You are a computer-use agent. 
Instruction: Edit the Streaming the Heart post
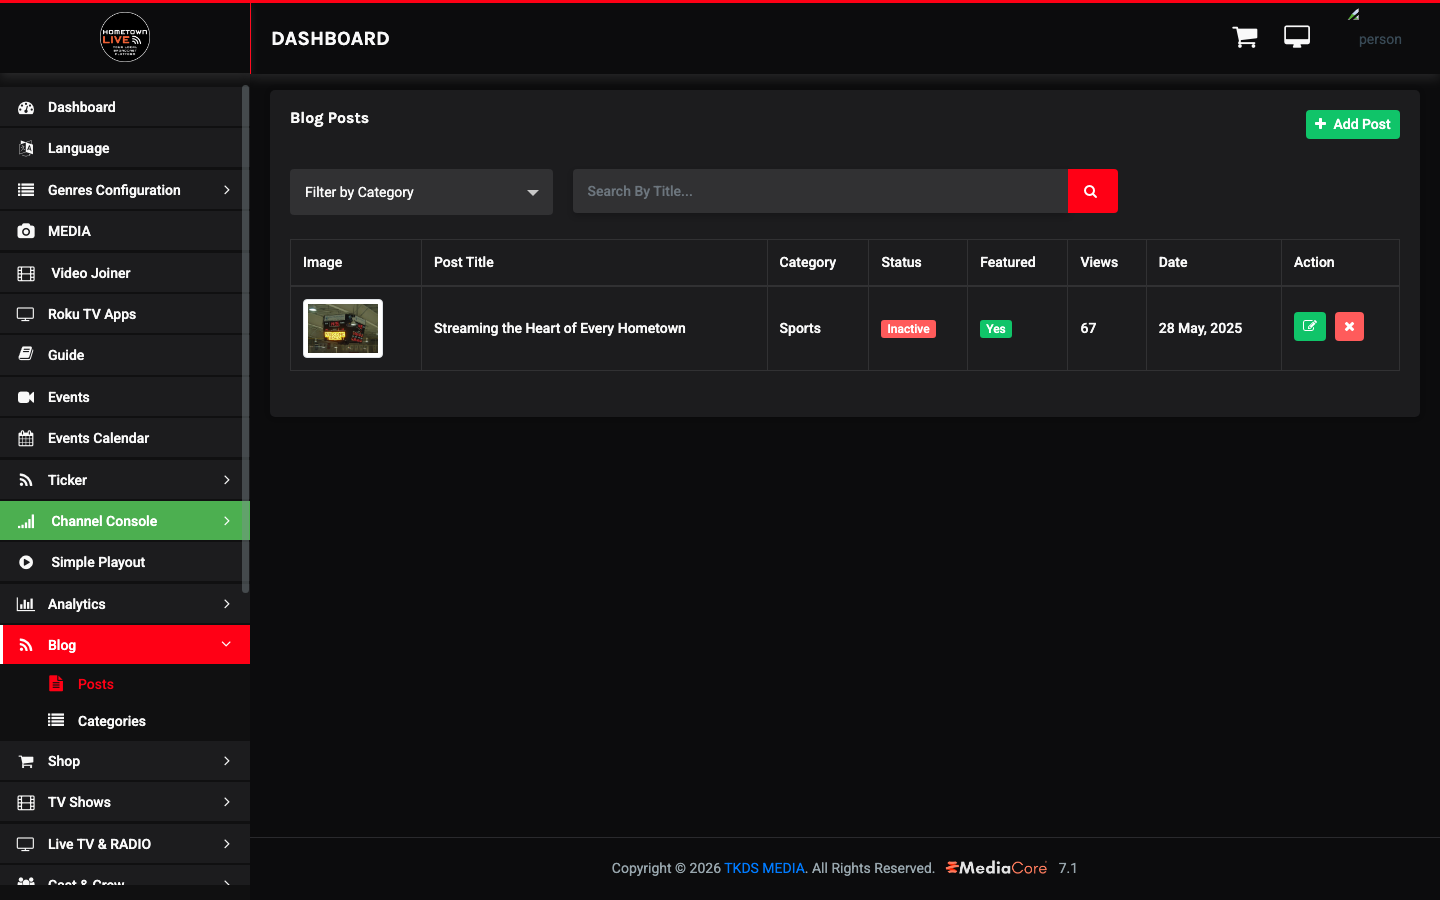pyautogui.click(x=1309, y=327)
